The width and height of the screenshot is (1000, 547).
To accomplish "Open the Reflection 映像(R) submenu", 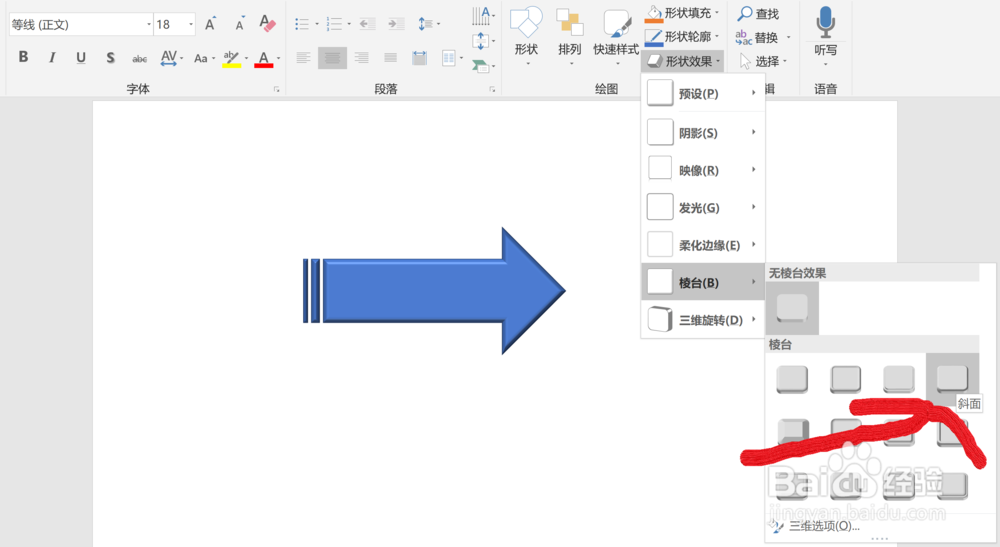I will pyautogui.click(x=703, y=170).
